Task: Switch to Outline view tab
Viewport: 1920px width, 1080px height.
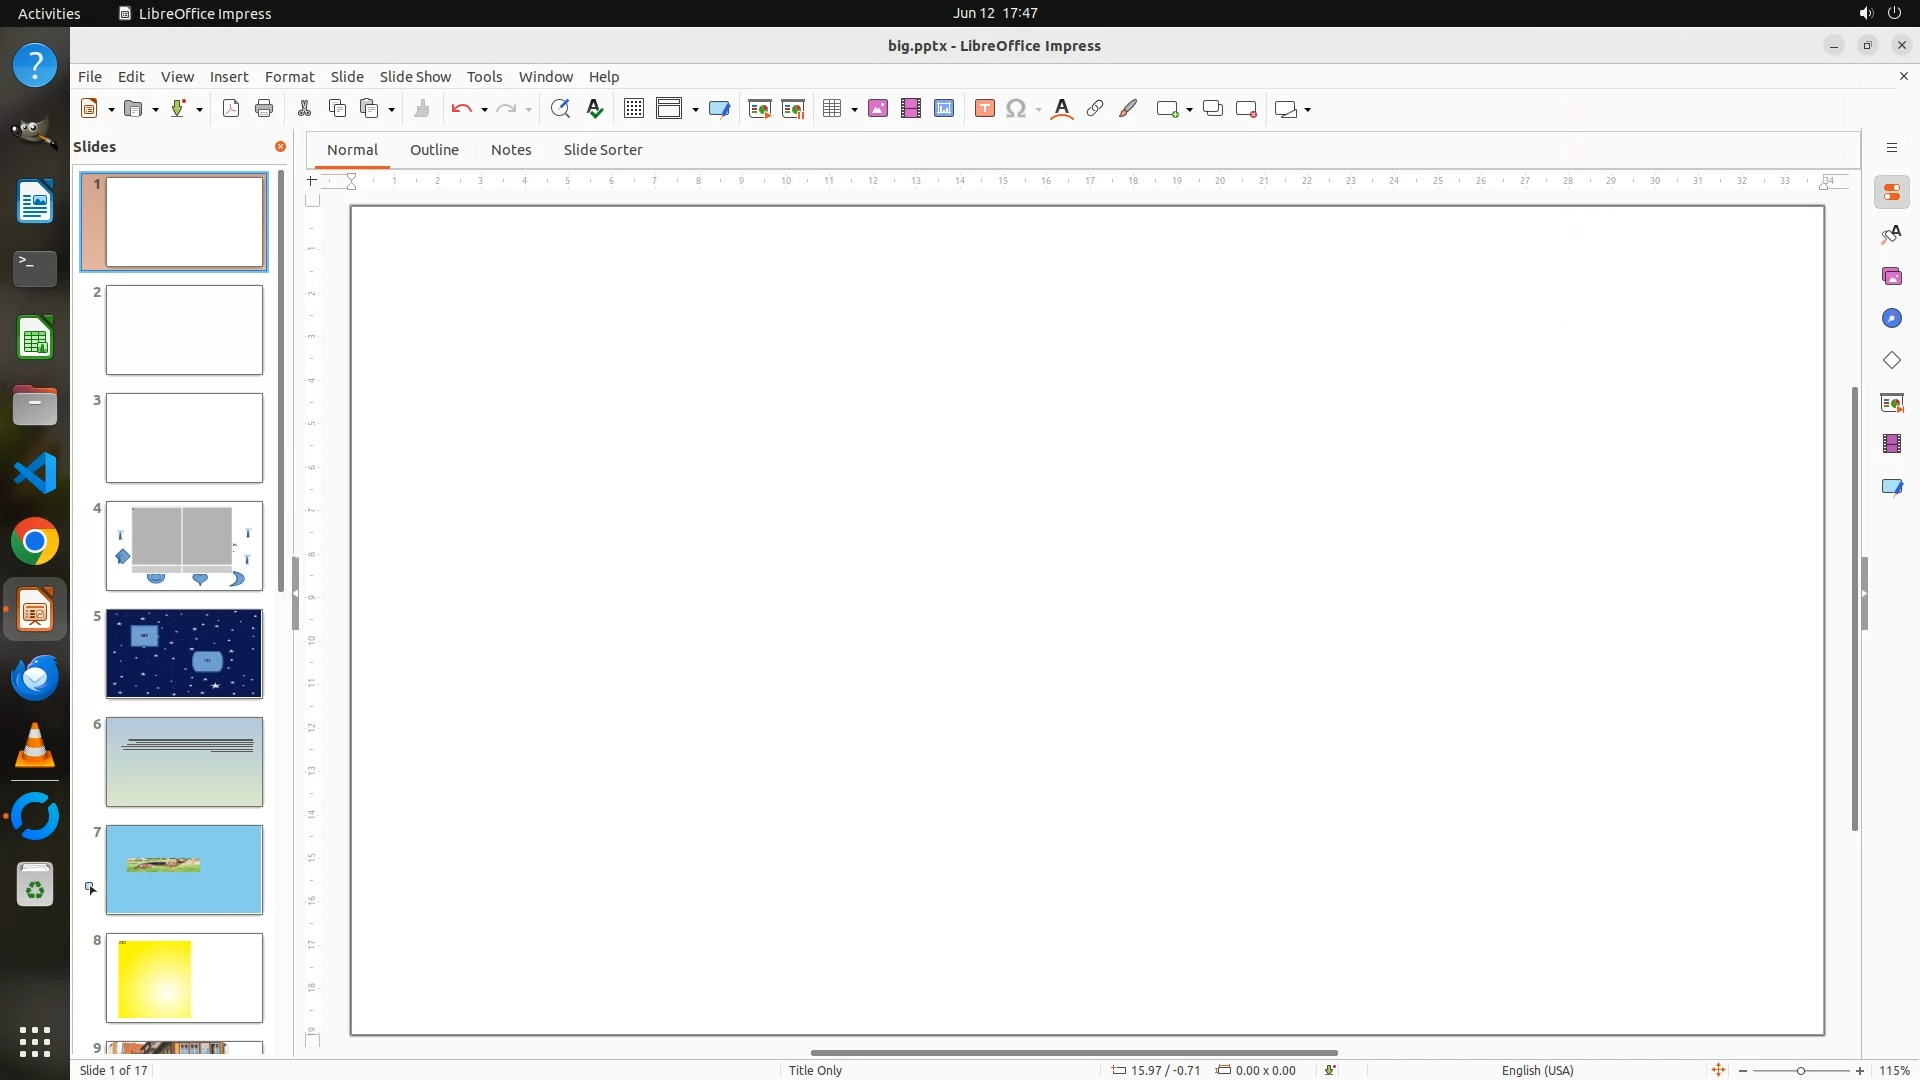Action: click(434, 150)
